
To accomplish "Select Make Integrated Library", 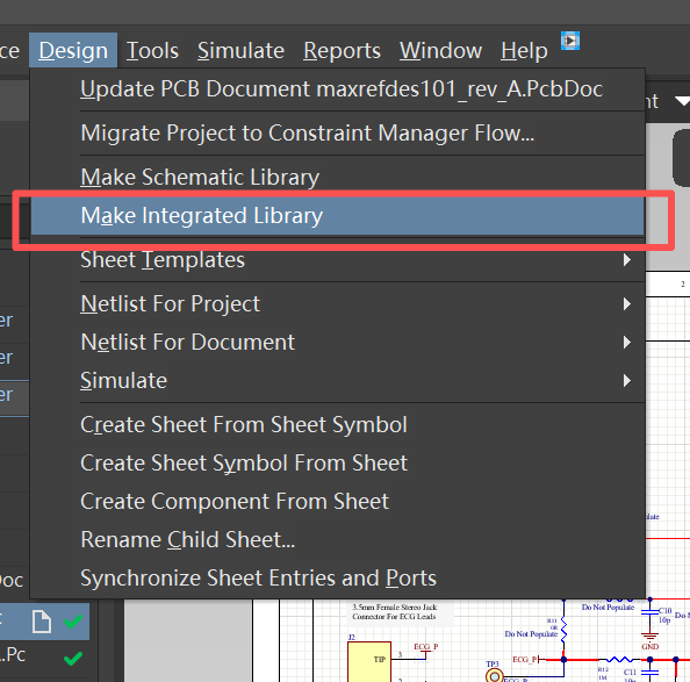I will (x=337, y=216).
